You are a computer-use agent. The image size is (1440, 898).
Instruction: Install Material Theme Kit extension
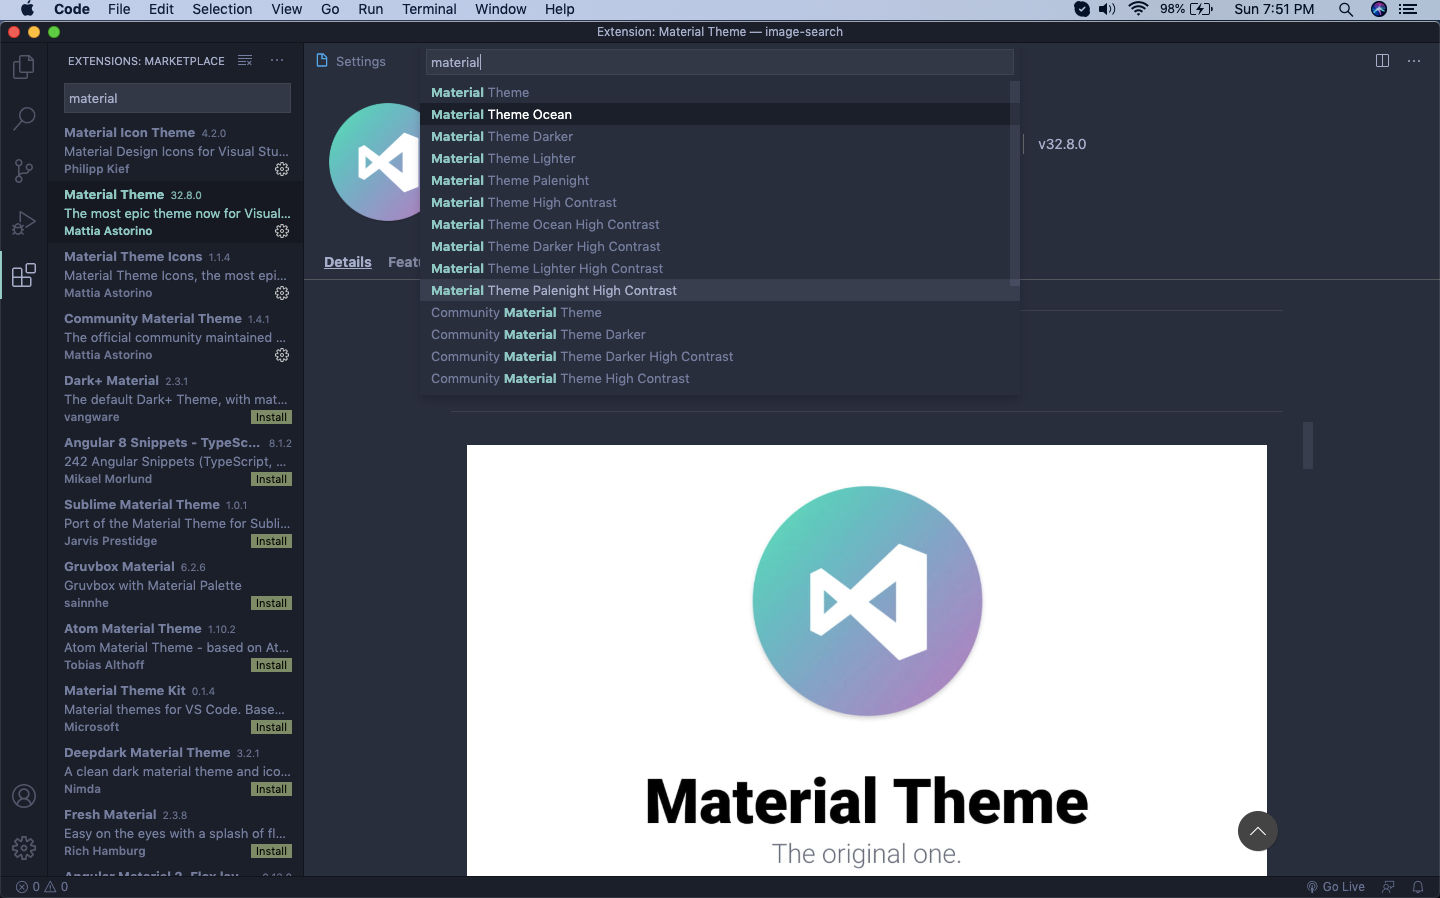tap(271, 727)
